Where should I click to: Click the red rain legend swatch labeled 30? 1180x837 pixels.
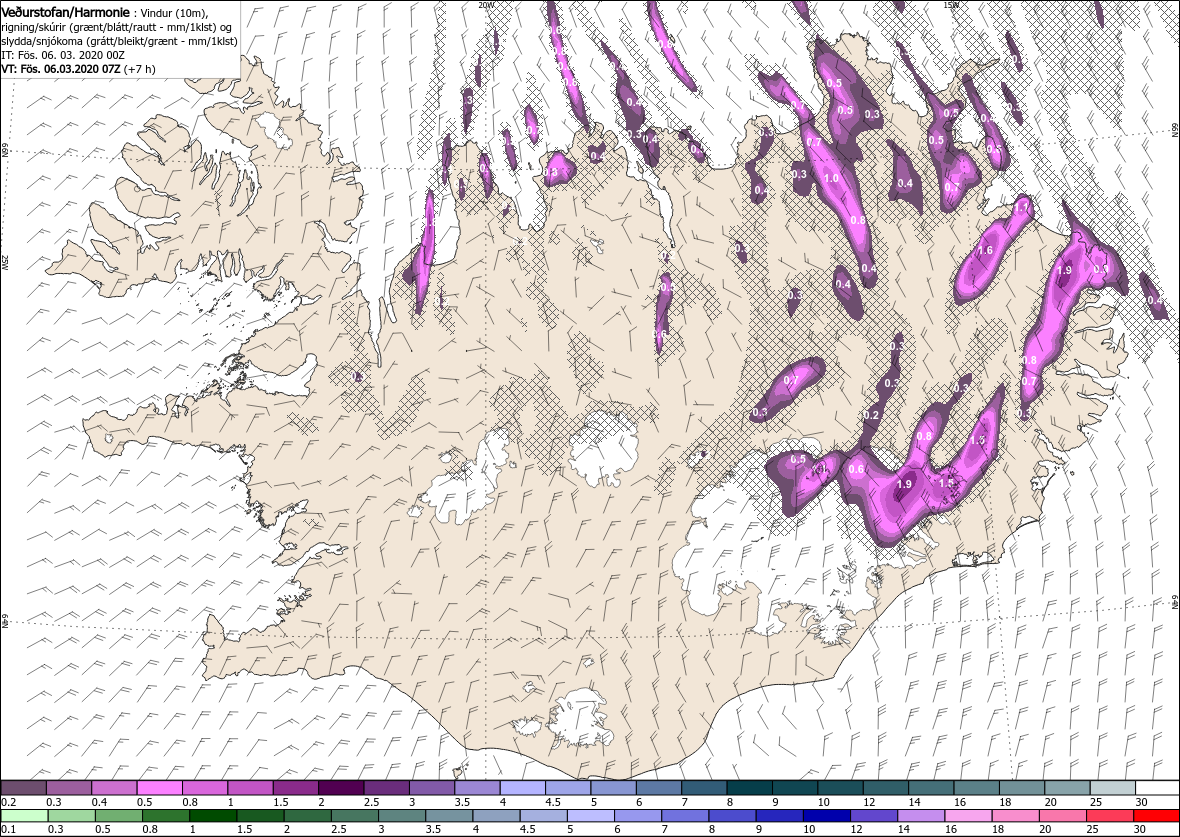pyautogui.click(x=1156, y=816)
